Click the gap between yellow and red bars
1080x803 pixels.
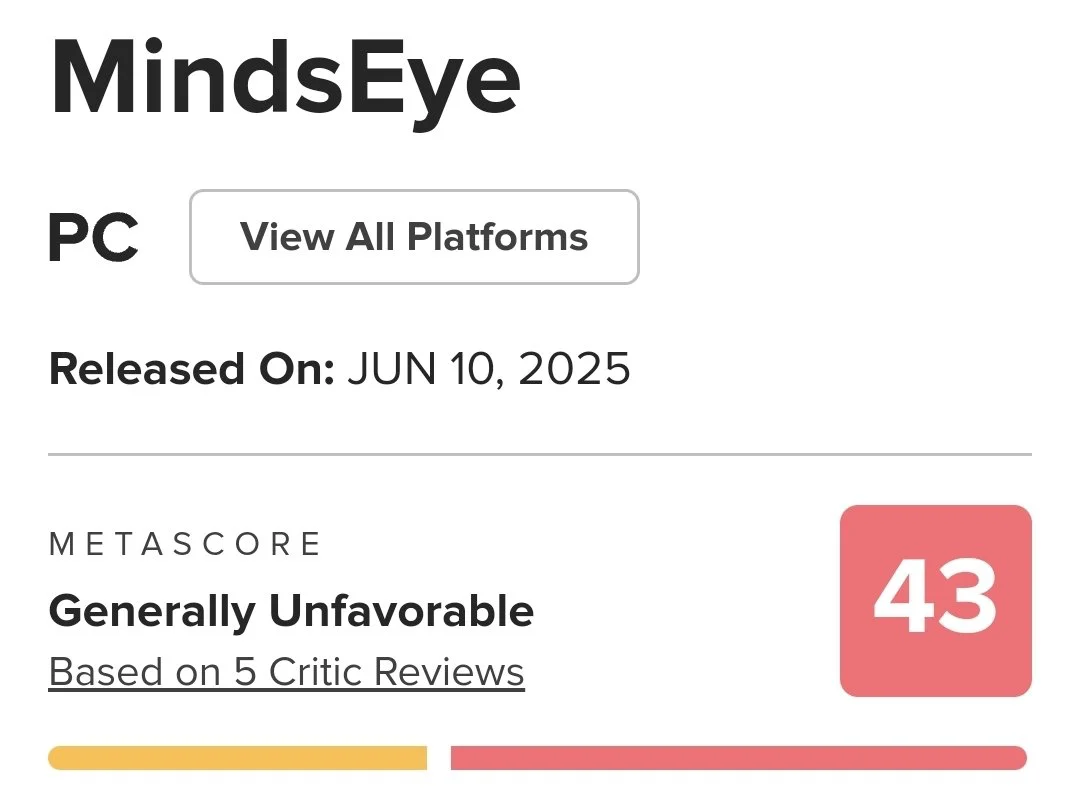439,758
